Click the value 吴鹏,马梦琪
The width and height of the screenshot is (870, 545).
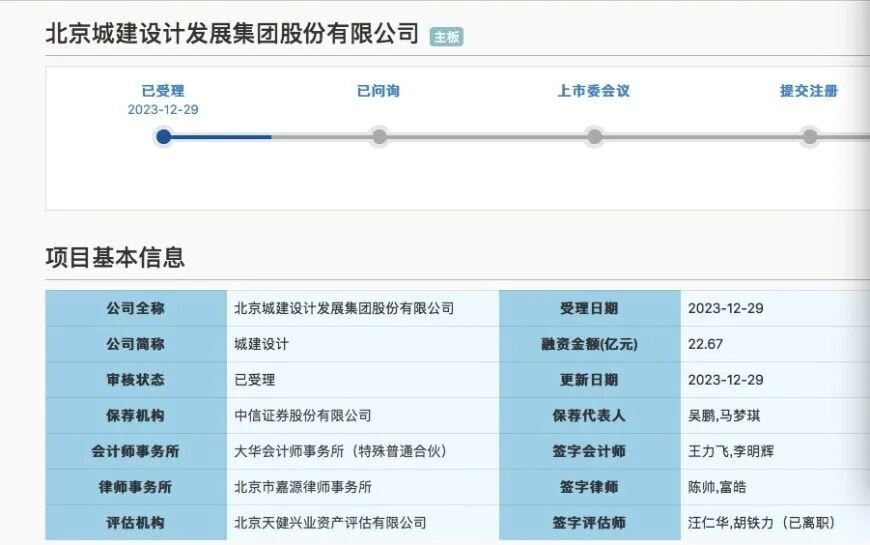[x=724, y=415]
